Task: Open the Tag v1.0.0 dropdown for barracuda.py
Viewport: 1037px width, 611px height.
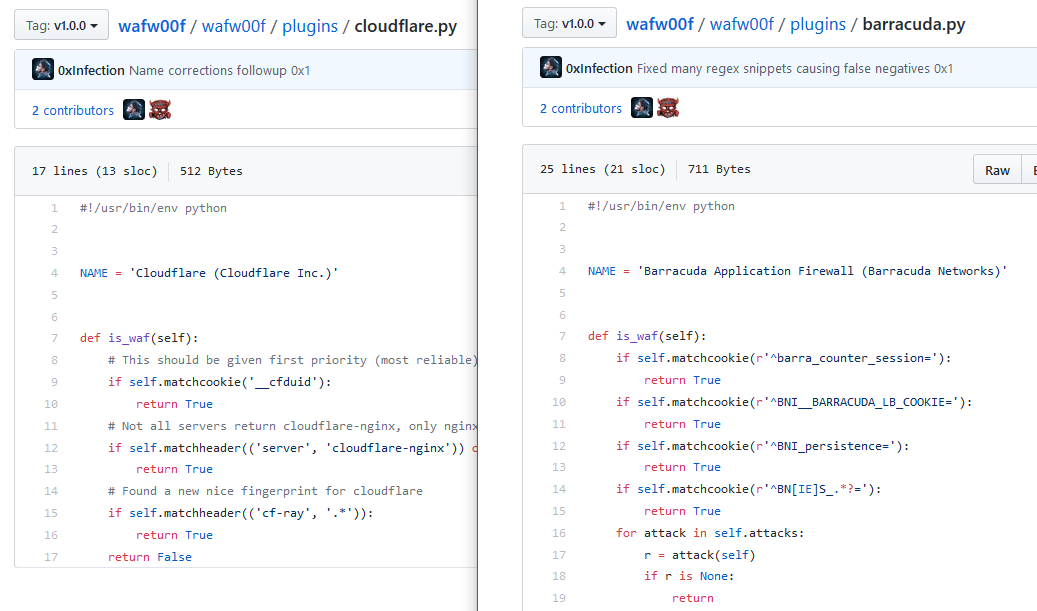Action: (x=569, y=23)
